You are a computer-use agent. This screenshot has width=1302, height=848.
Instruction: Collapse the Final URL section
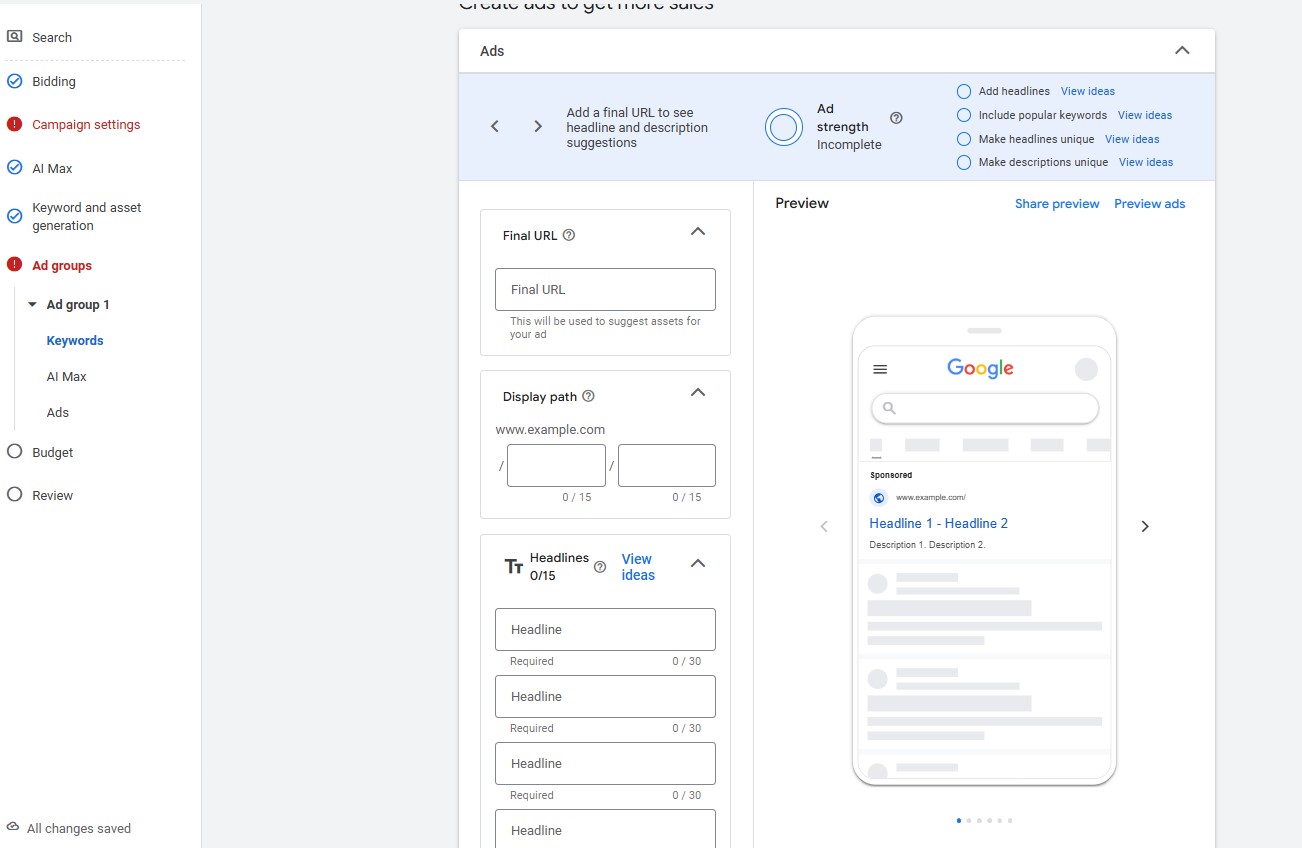point(698,232)
